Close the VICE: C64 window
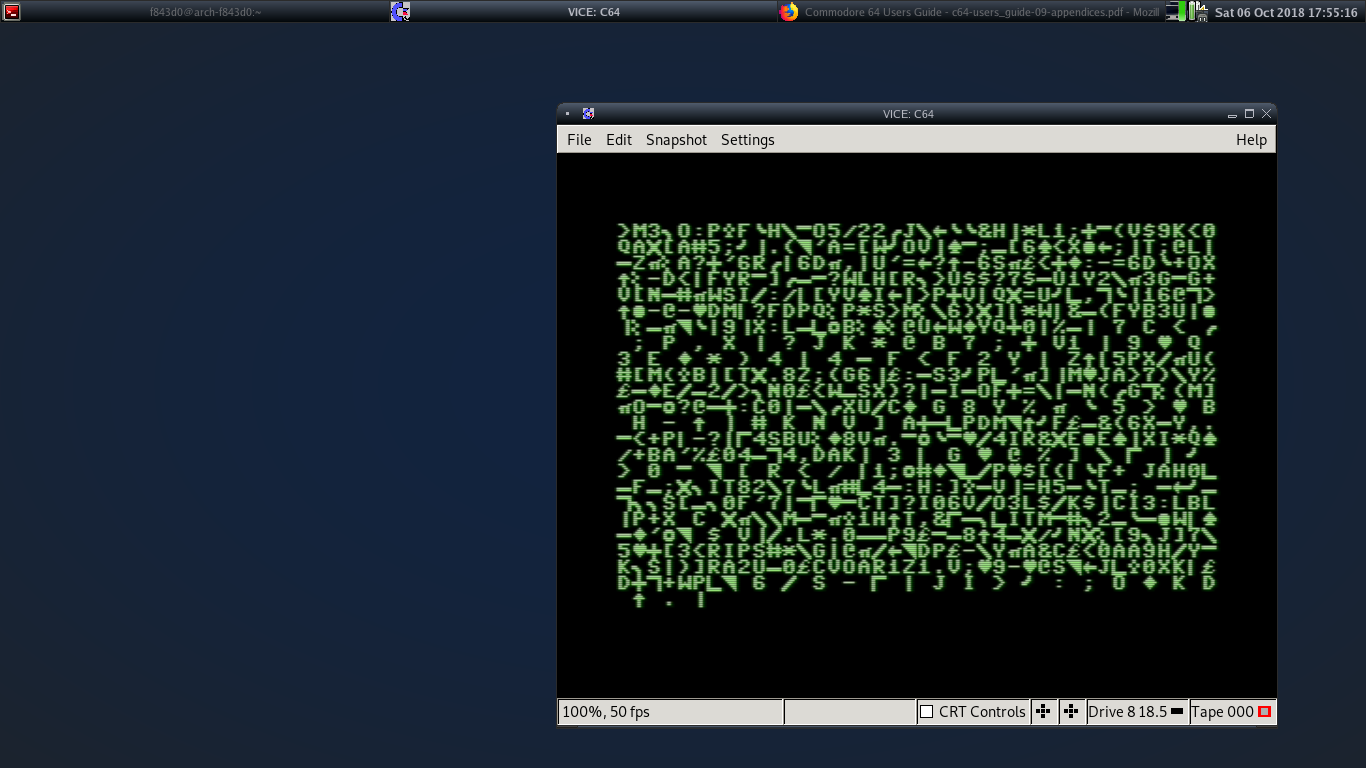 click(x=1266, y=114)
